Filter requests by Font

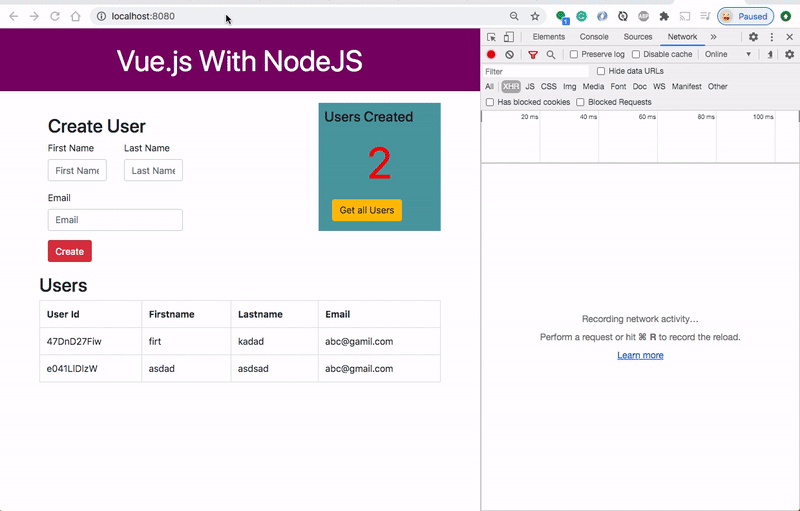coord(618,86)
